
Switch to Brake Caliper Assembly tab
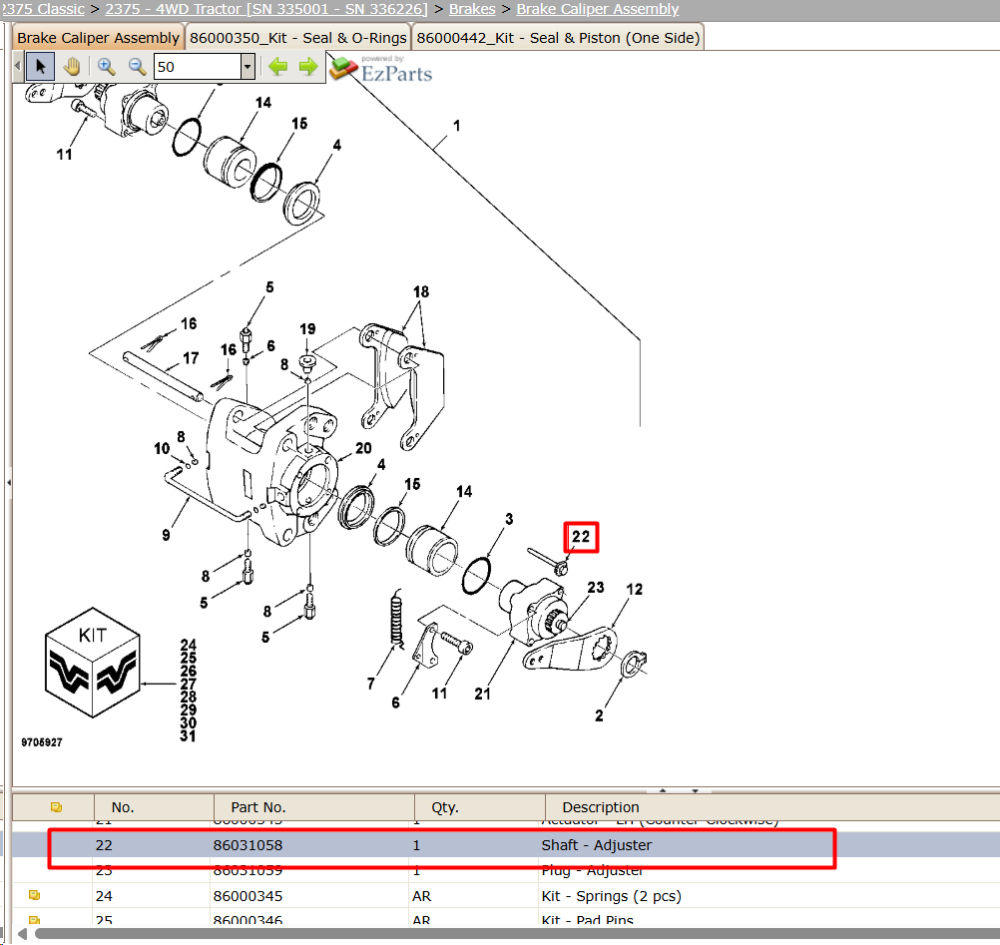point(98,38)
